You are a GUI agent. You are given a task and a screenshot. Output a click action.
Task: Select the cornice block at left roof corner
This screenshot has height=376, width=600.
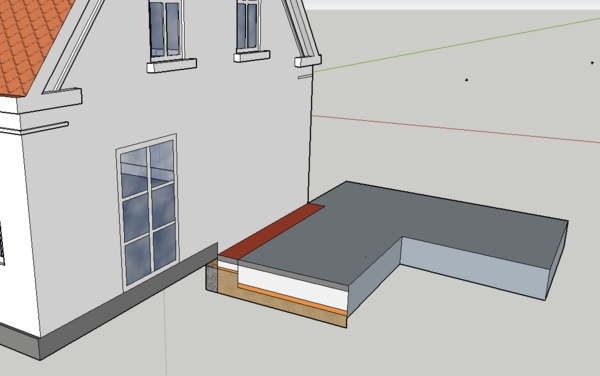pos(50,100)
